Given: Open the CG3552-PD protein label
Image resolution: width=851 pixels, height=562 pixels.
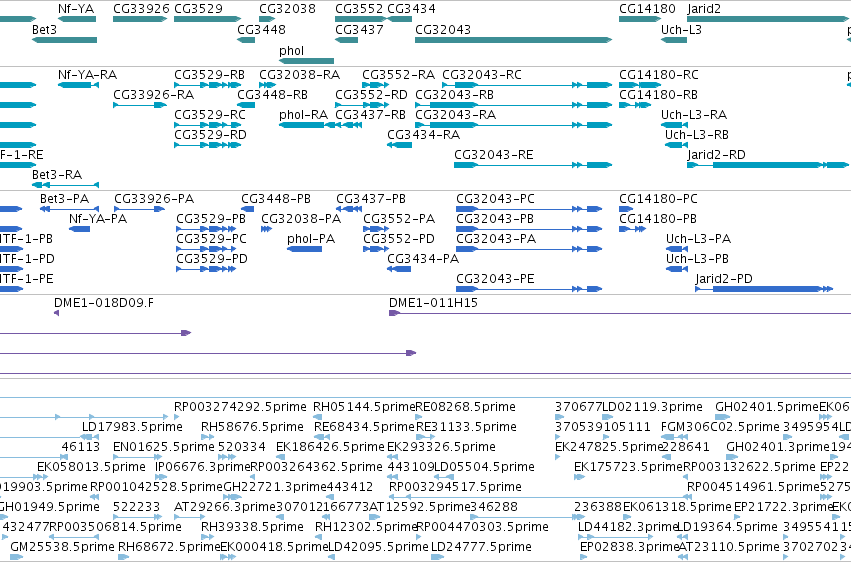Looking at the screenshot, I should point(399,239).
